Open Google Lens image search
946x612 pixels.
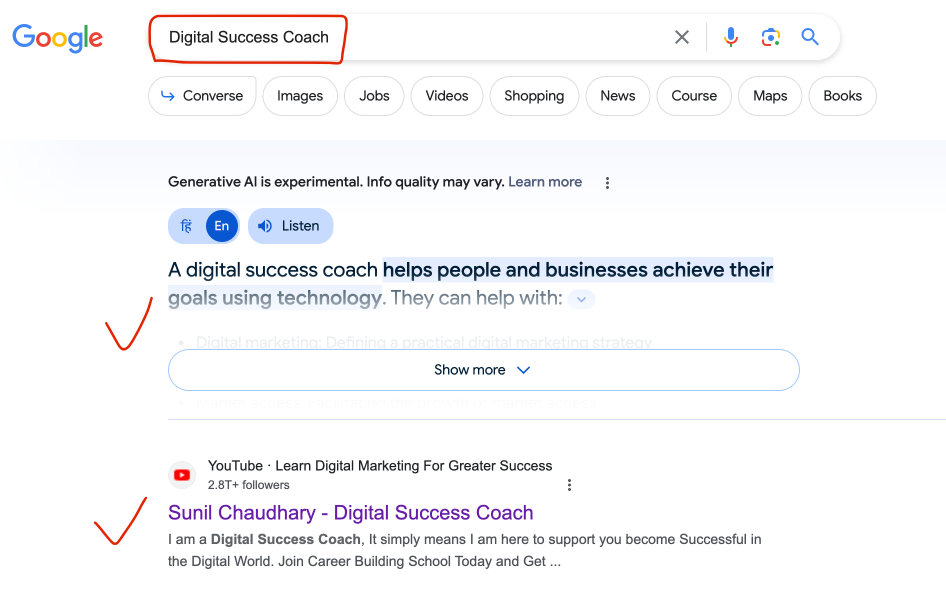[770, 36]
